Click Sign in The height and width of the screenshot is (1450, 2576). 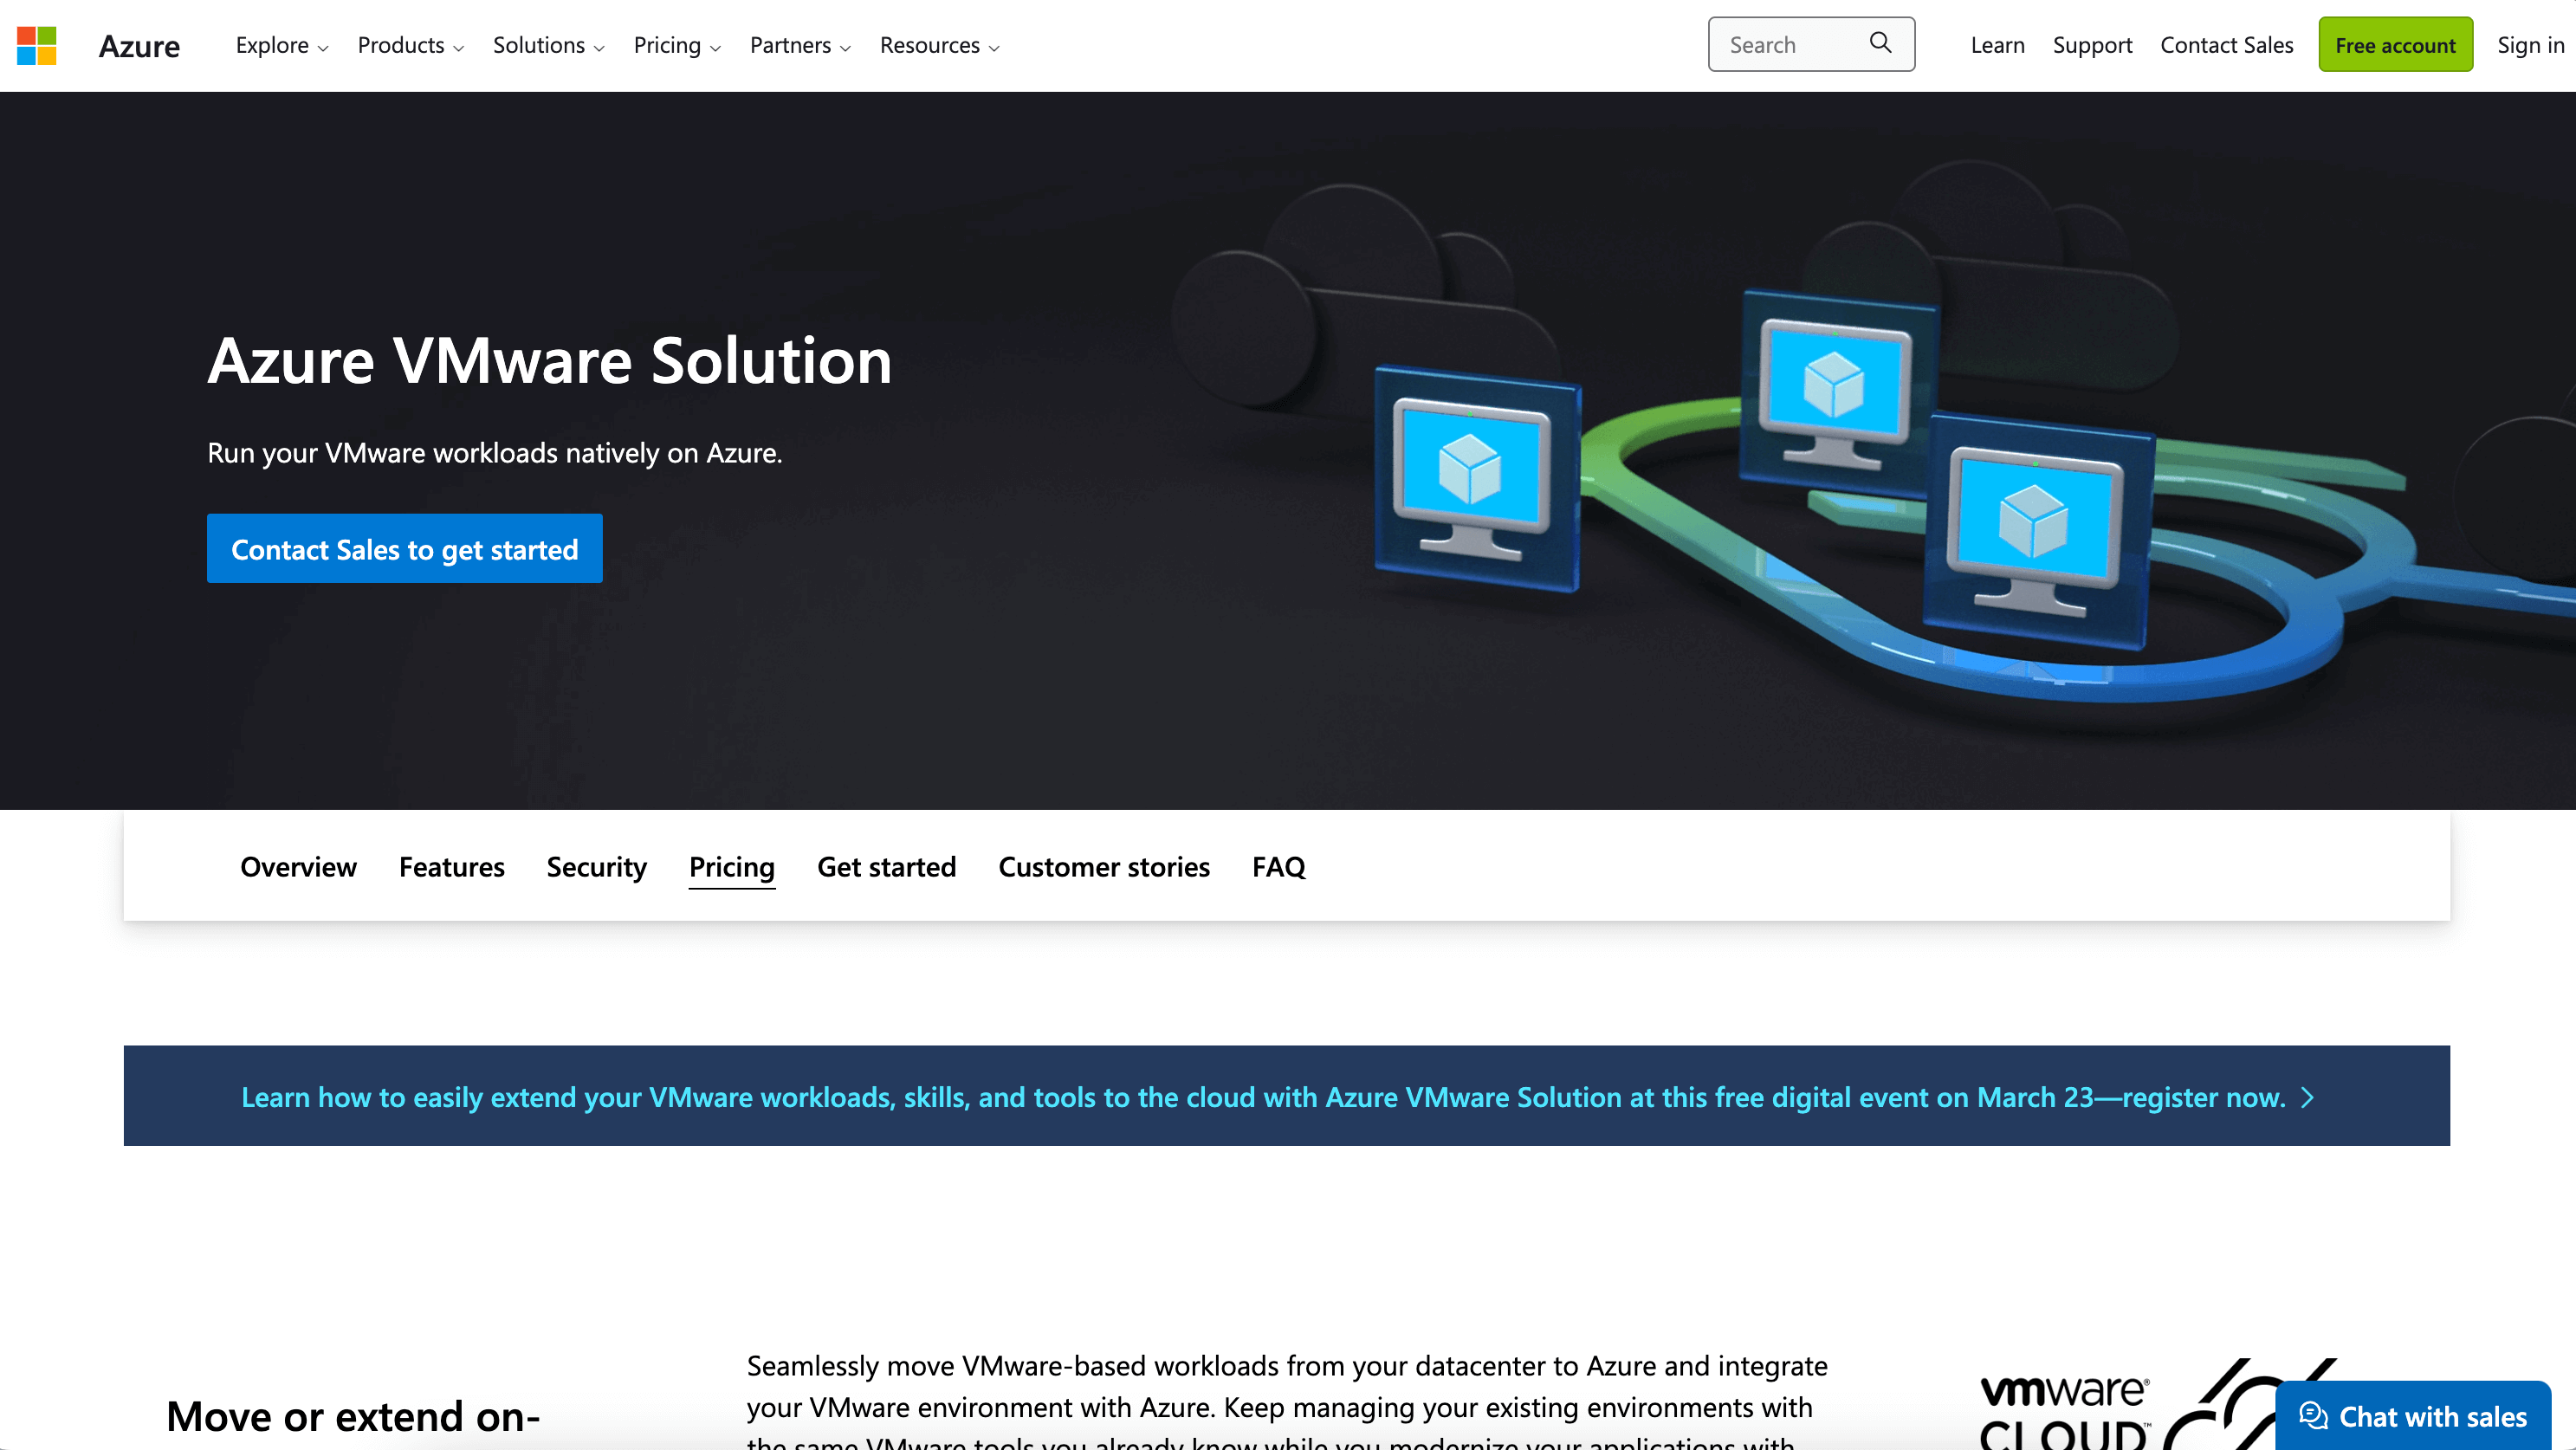pos(2530,45)
